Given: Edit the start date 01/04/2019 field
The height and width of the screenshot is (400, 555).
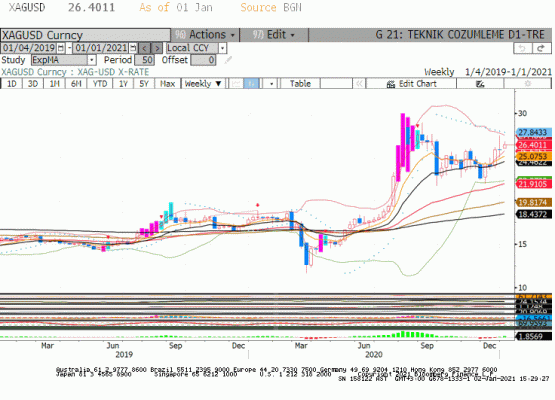Looking at the screenshot, I should pos(29,48).
